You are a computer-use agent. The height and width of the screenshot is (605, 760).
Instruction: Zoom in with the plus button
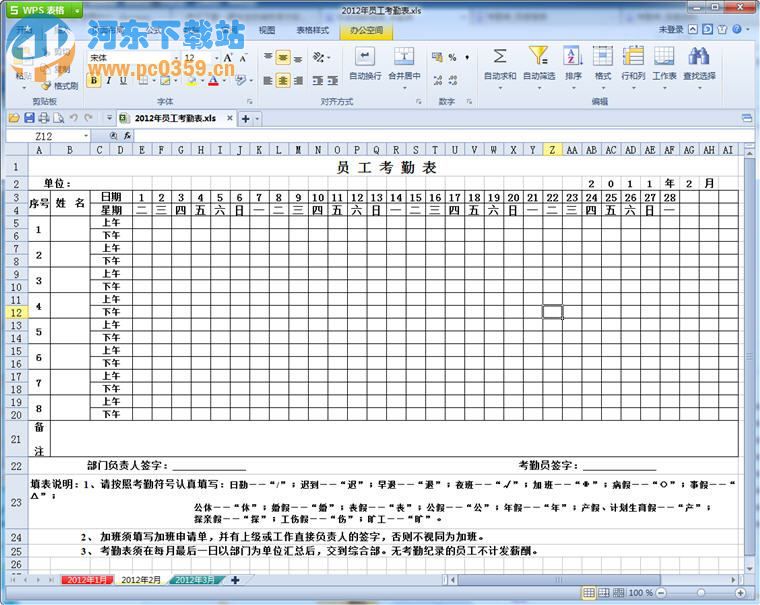740,592
